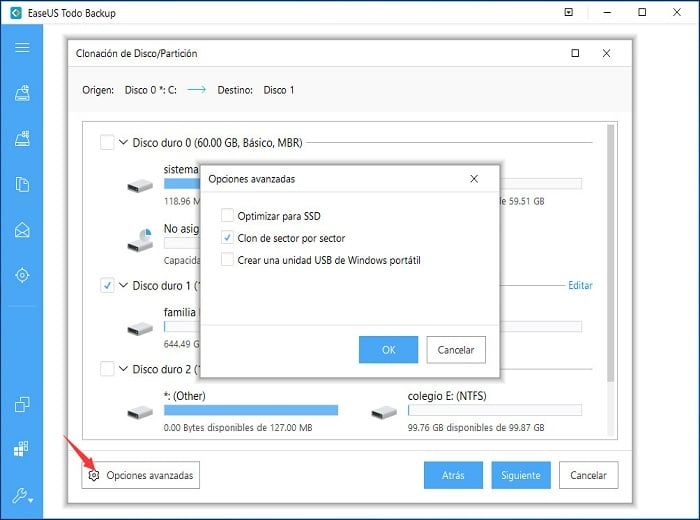Open the Clone icon in sidebar
The height and width of the screenshot is (520, 700).
point(22,404)
